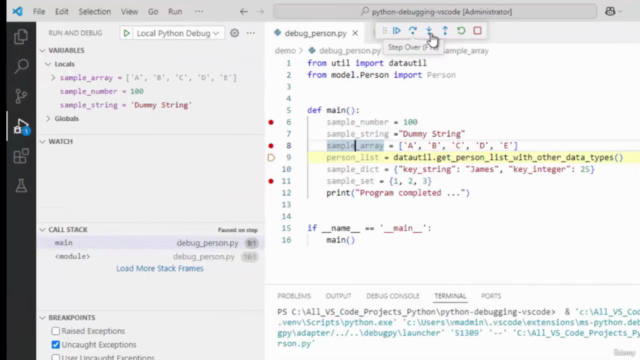The image size is (640, 360).
Task: Open the Selection menu
Action: coord(95,11)
